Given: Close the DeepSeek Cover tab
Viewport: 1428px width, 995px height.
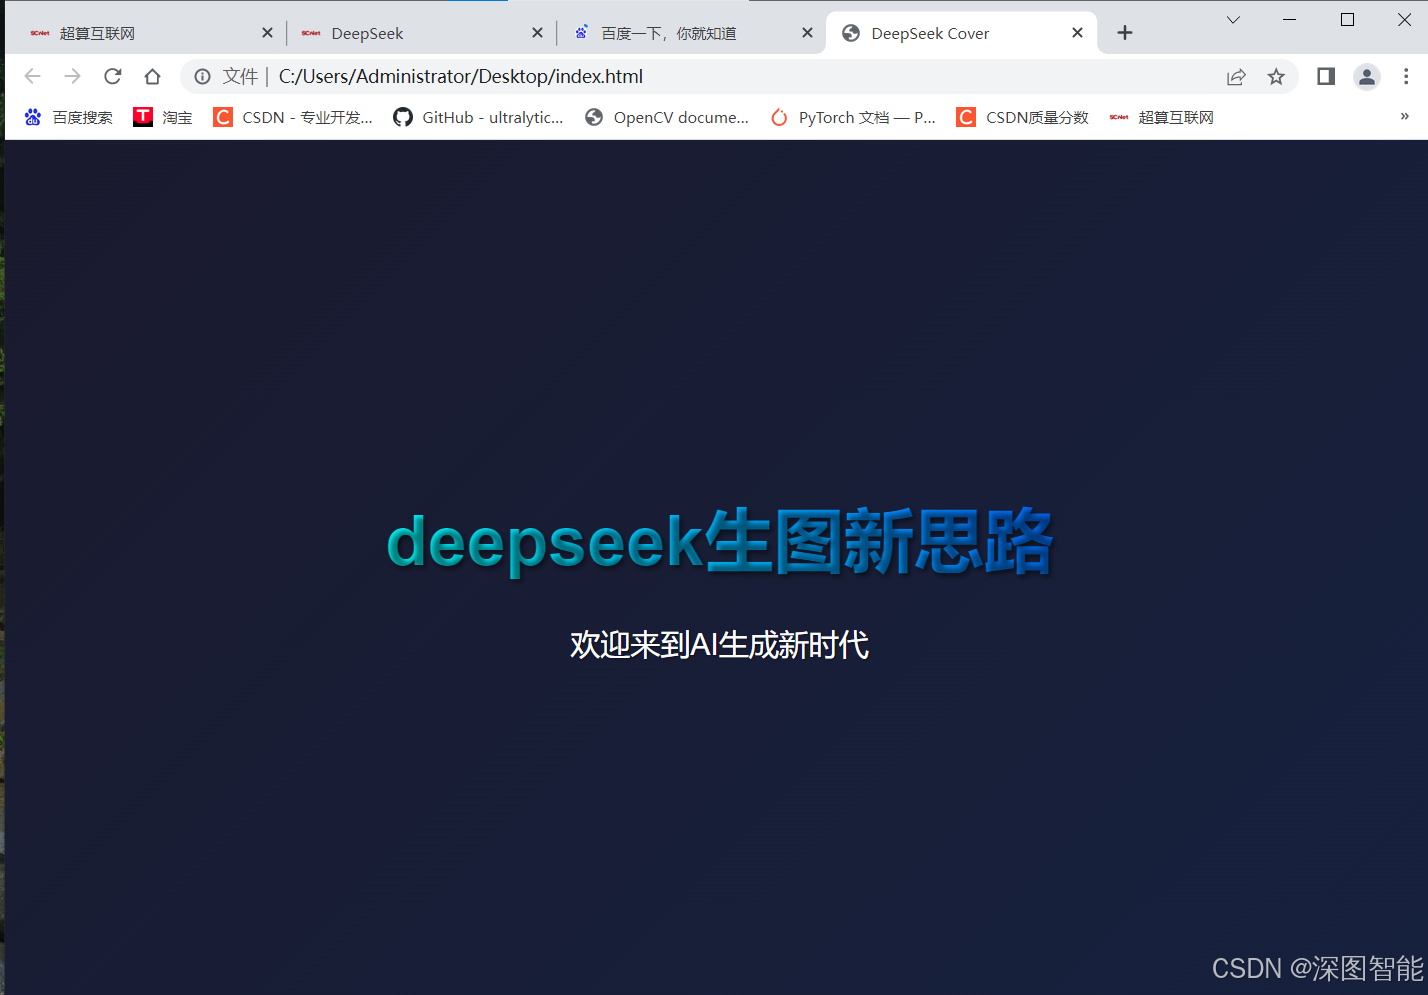Looking at the screenshot, I should (x=1077, y=33).
